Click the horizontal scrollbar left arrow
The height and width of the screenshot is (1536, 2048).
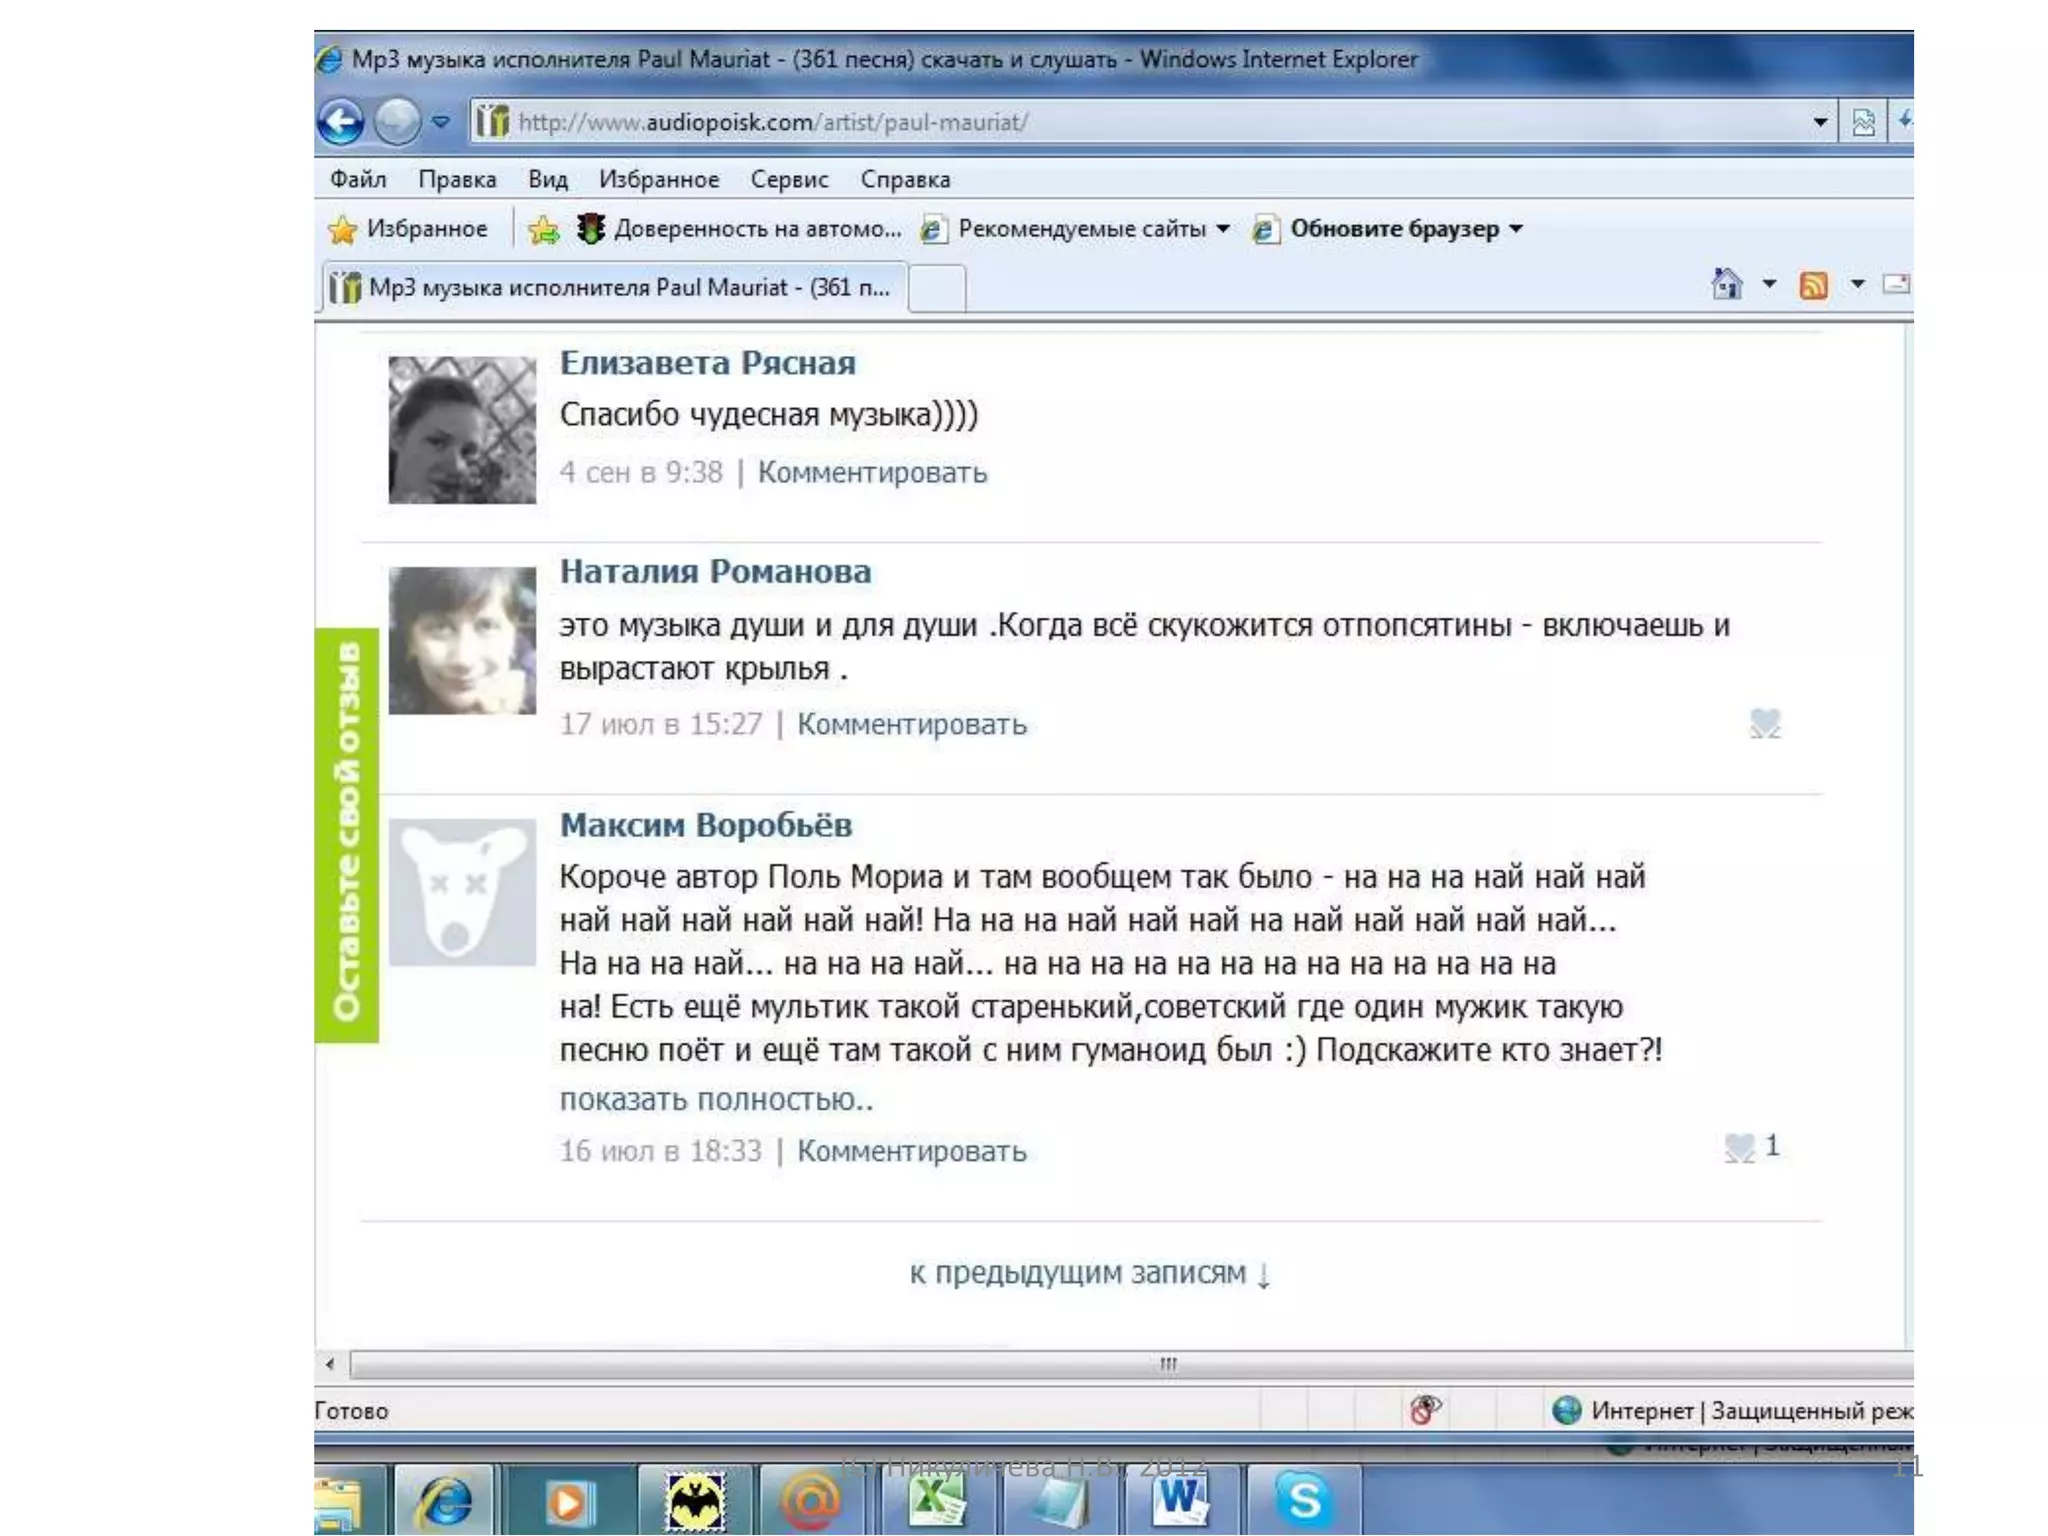(x=330, y=1364)
